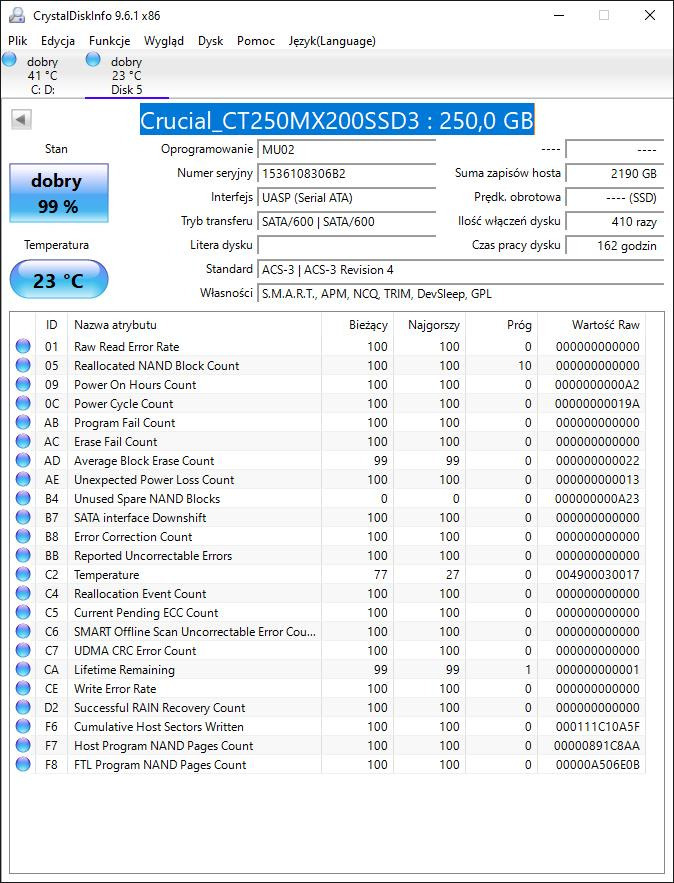The height and width of the screenshot is (883, 674).
Task: Click the host writes value 2190 GB
Action: (614, 173)
